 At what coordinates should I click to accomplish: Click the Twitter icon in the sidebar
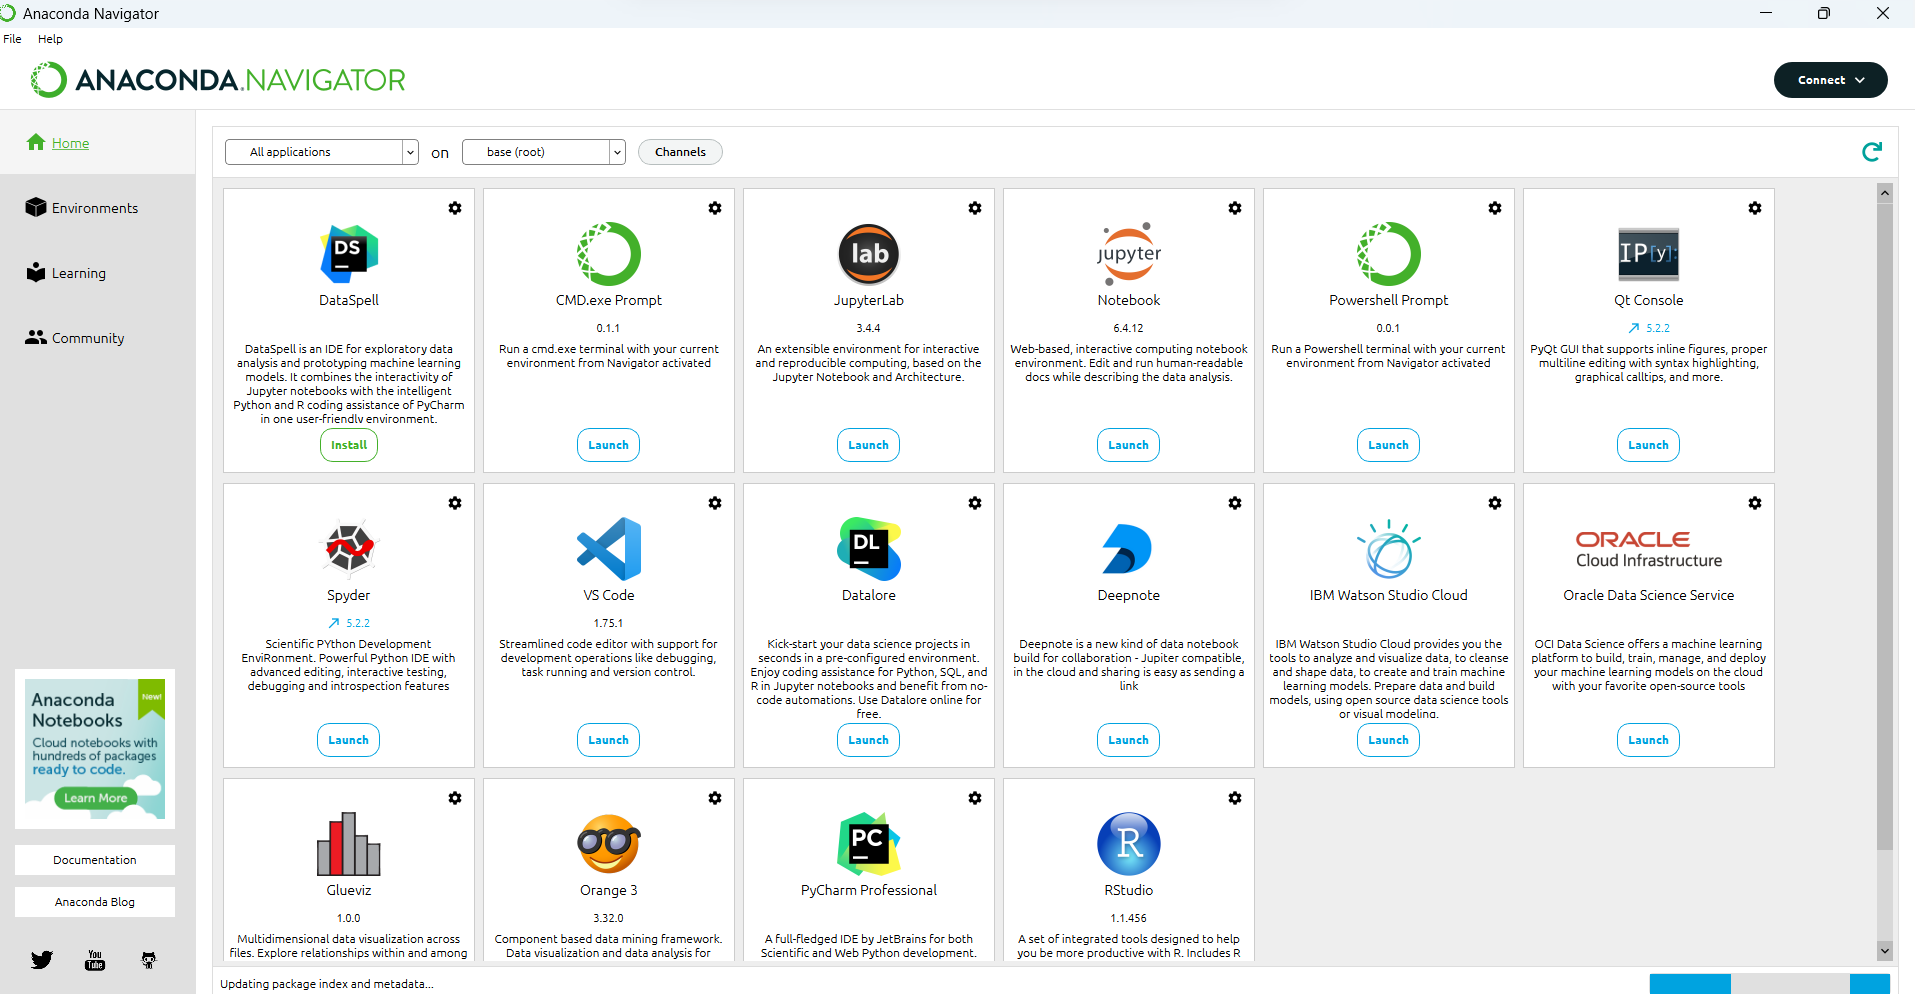[x=42, y=960]
